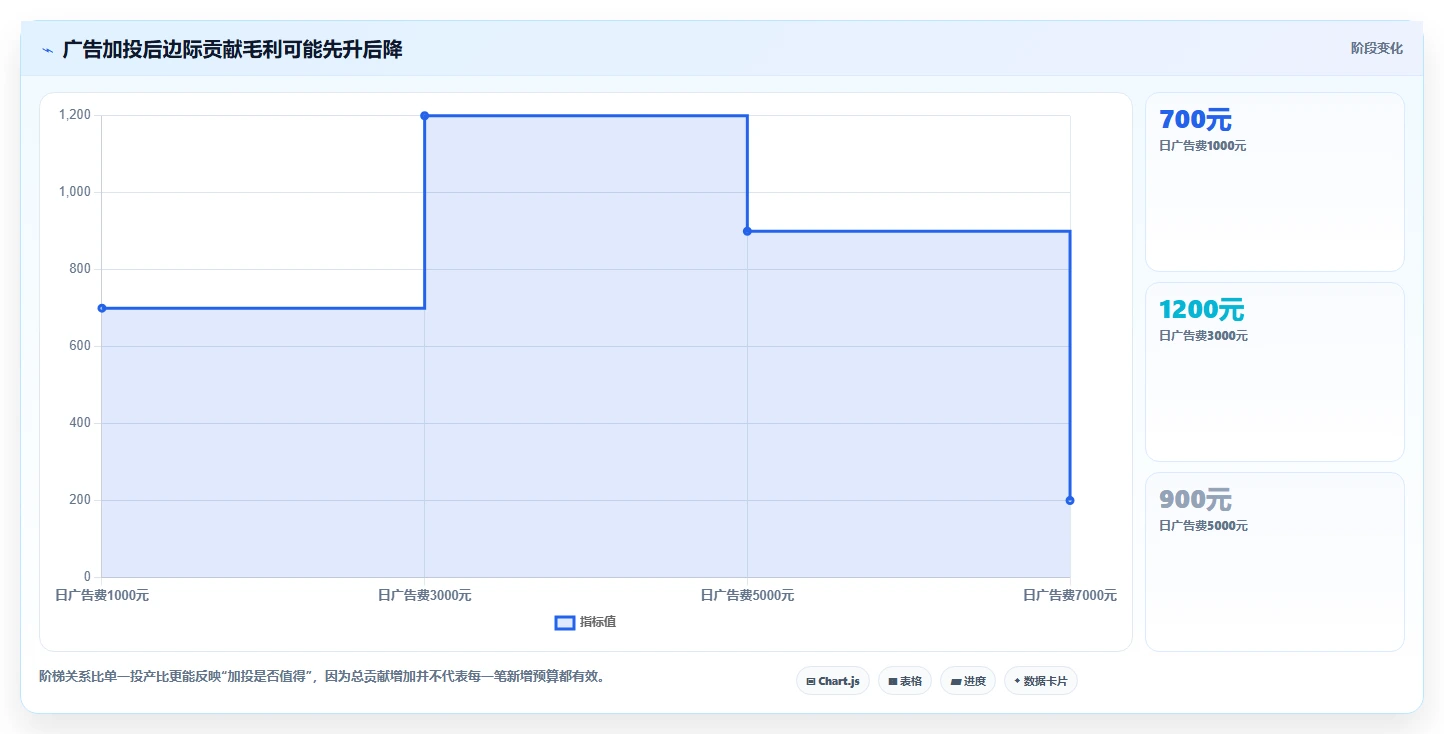
Task: Click the 阶段变化 label in header
Action: 1377,48
